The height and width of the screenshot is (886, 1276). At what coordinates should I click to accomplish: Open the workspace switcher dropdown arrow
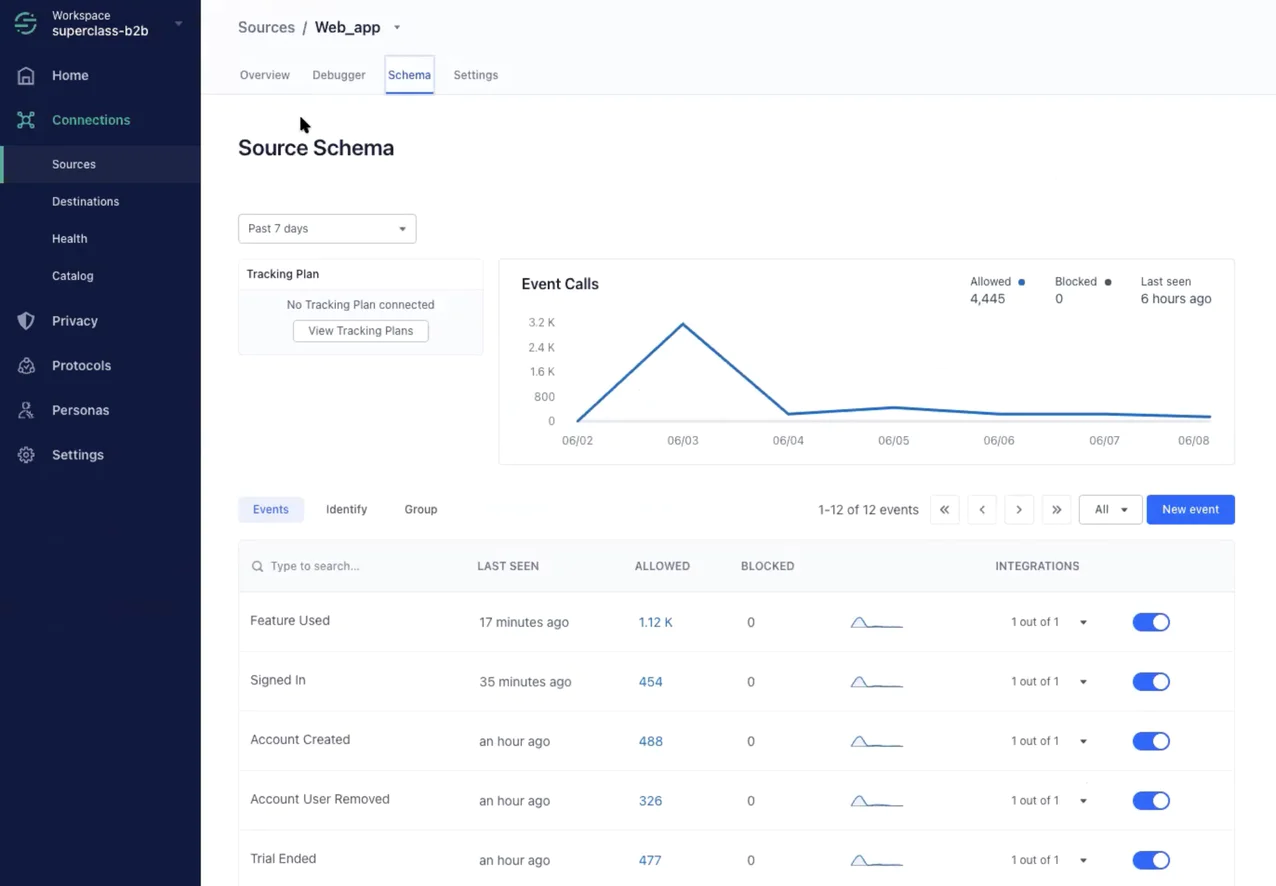[178, 23]
